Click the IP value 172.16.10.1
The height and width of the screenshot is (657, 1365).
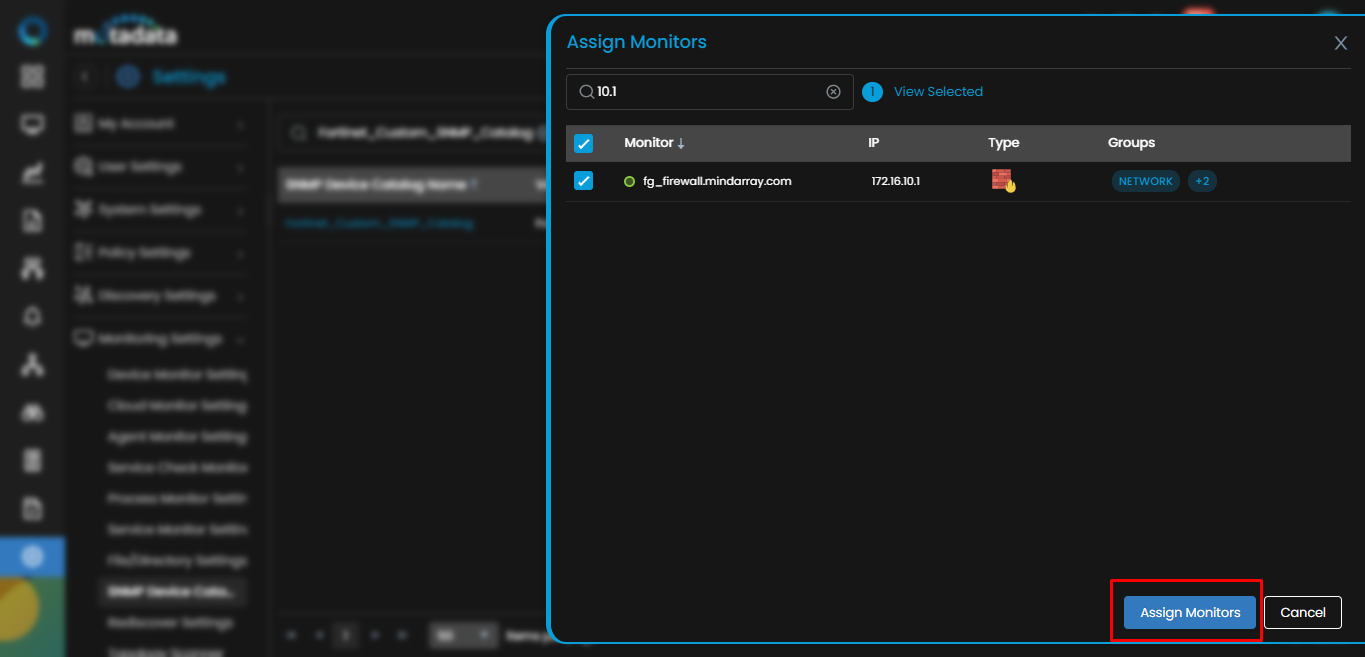click(x=895, y=181)
